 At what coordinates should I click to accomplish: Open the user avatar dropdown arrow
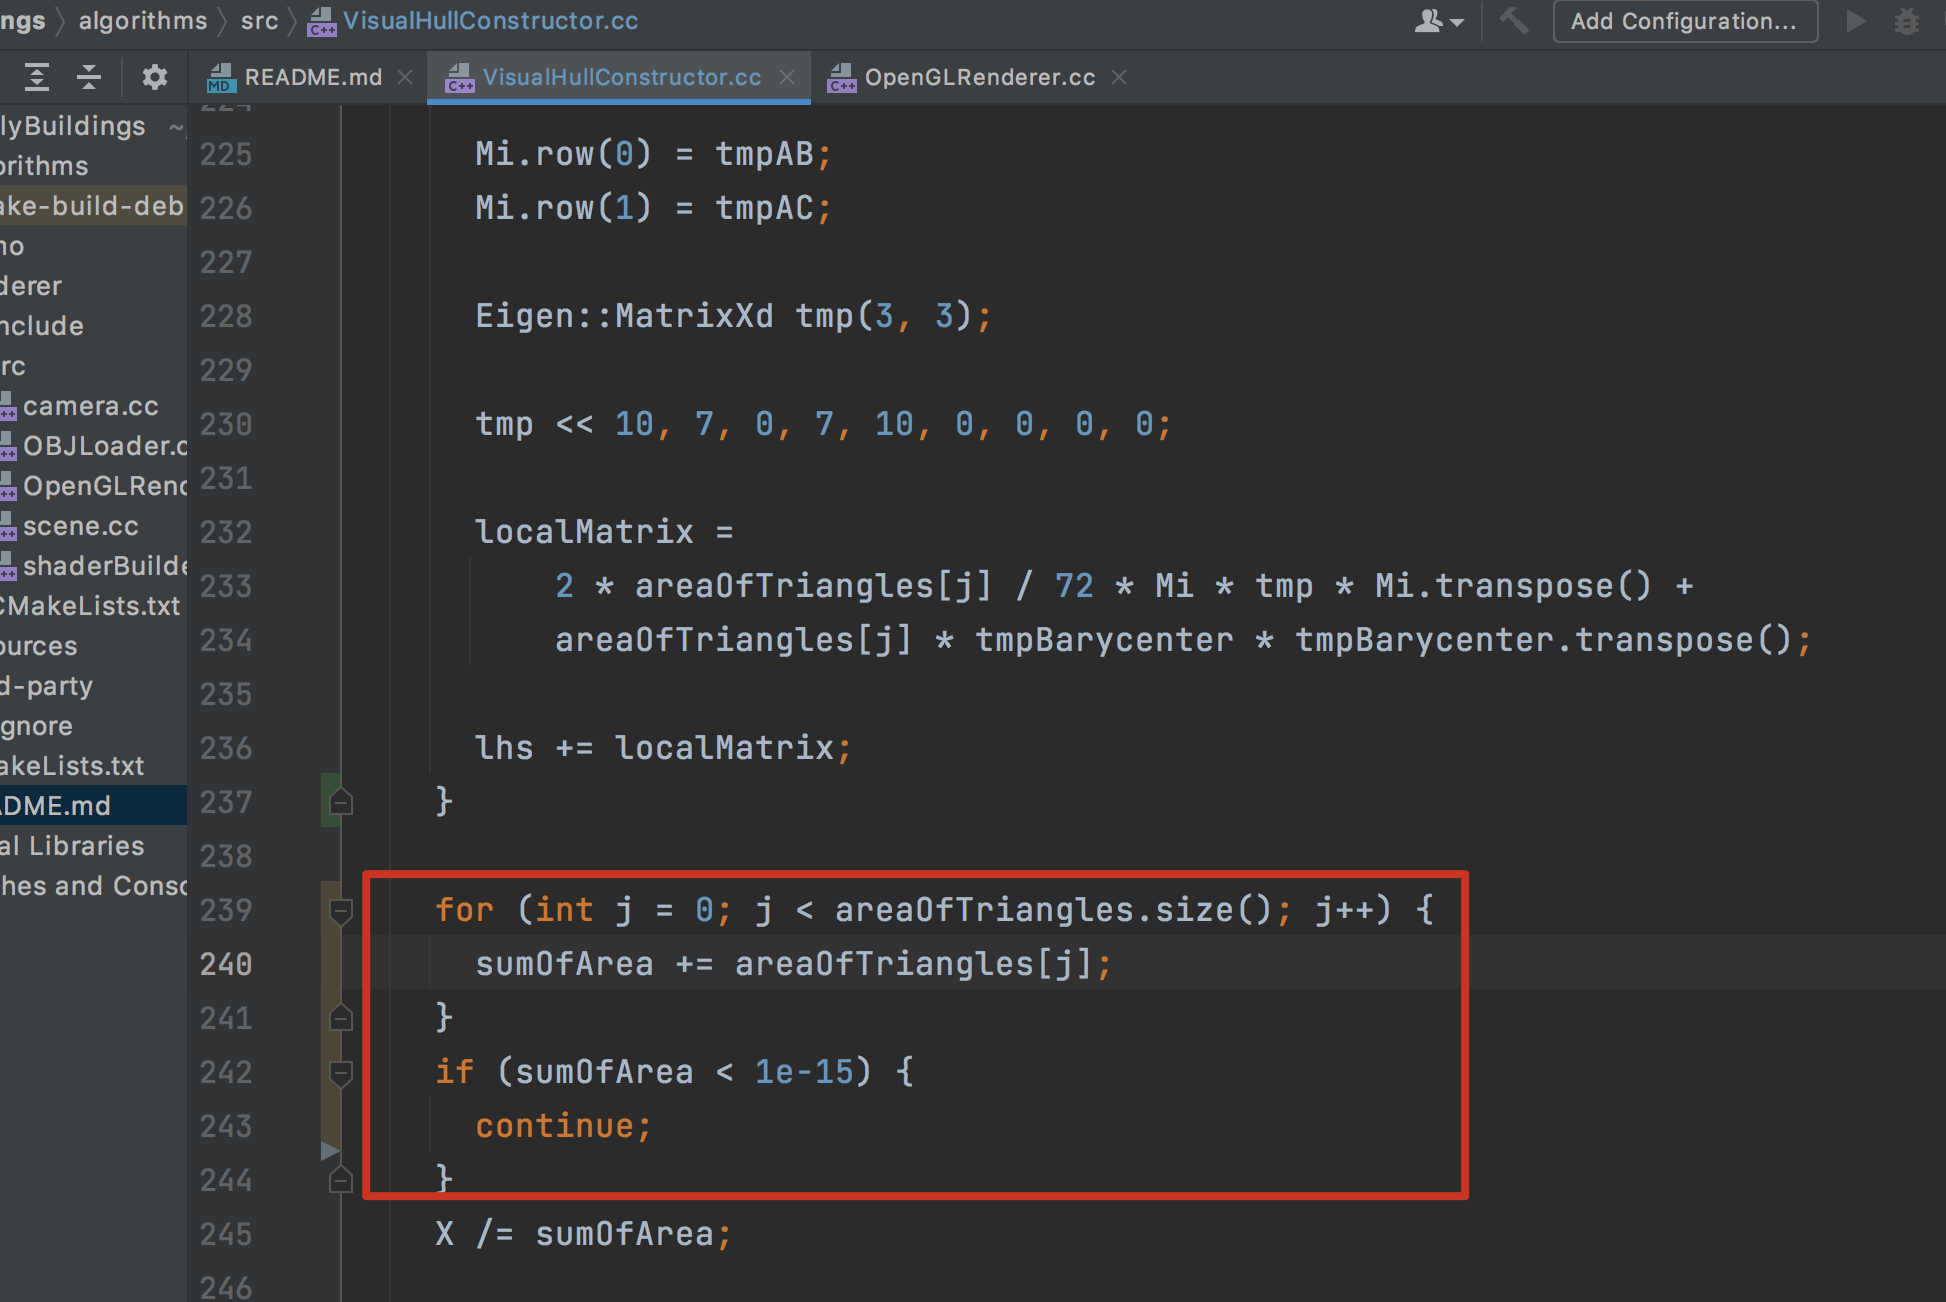[1457, 22]
